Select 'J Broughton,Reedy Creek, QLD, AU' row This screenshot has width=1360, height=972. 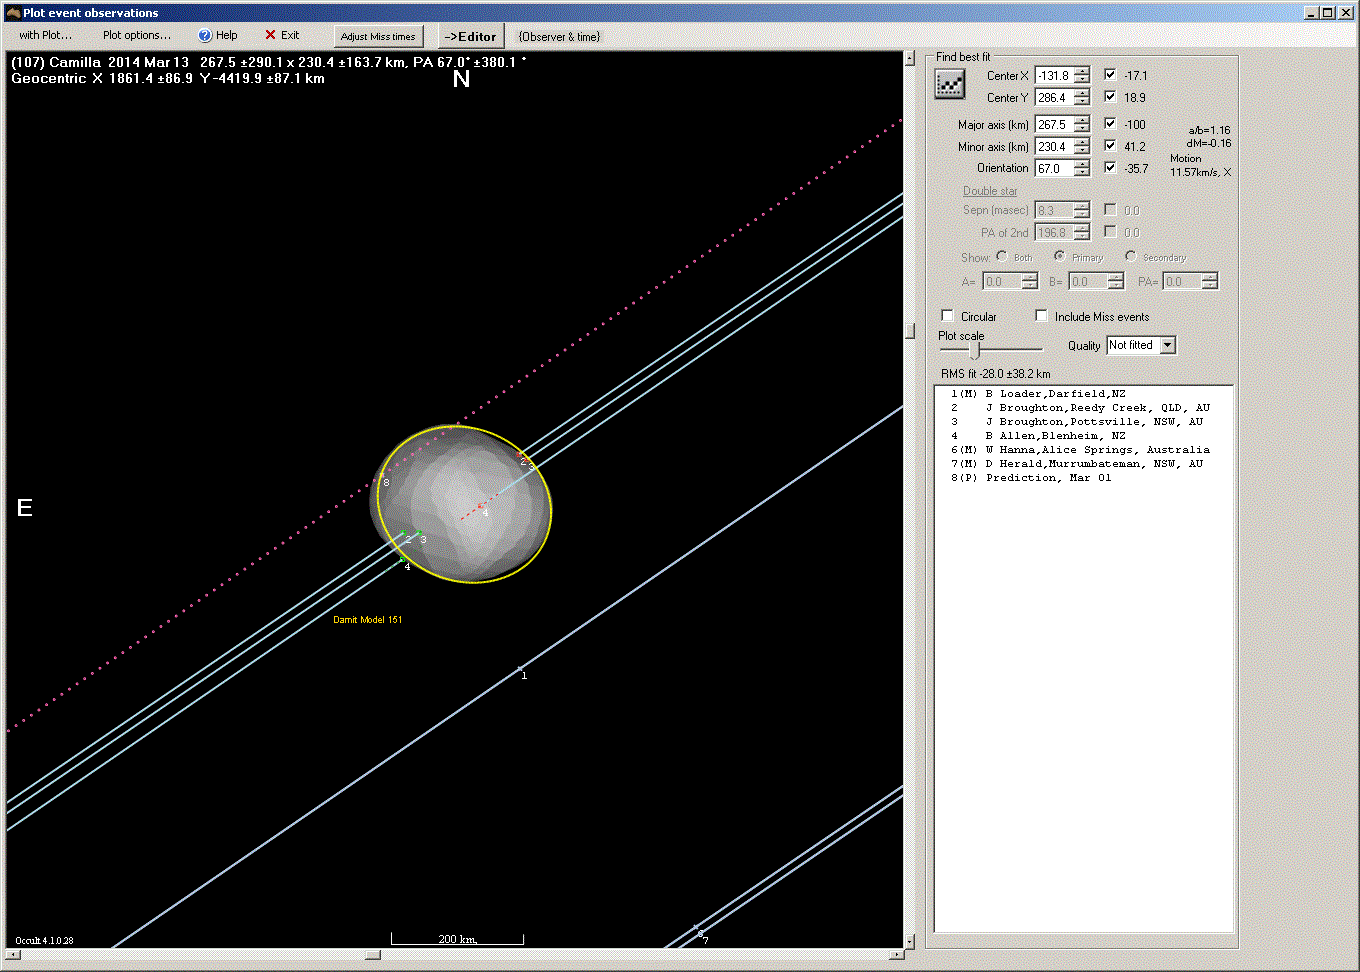point(1084,408)
